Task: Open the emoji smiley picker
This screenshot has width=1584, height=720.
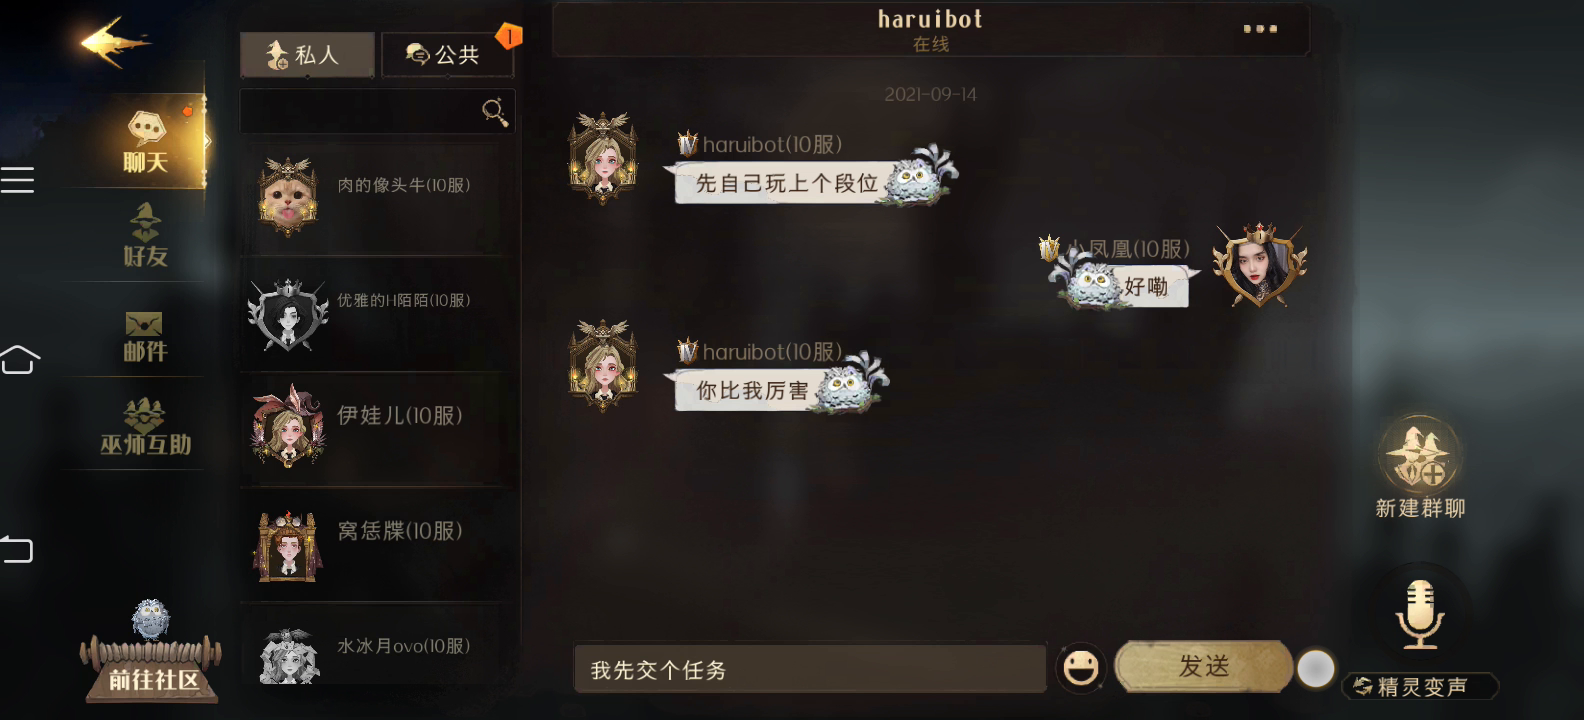Action: coord(1080,667)
